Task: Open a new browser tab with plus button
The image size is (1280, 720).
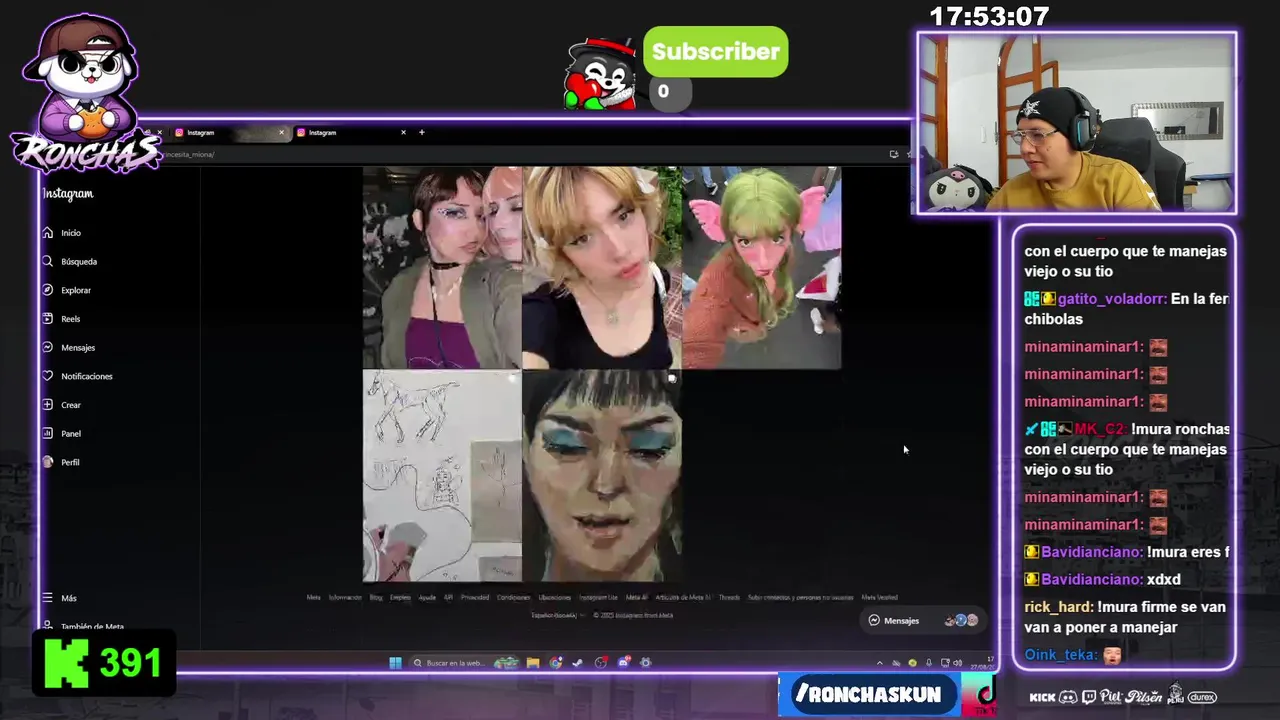Action: pyautogui.click(x=421, y=132)
